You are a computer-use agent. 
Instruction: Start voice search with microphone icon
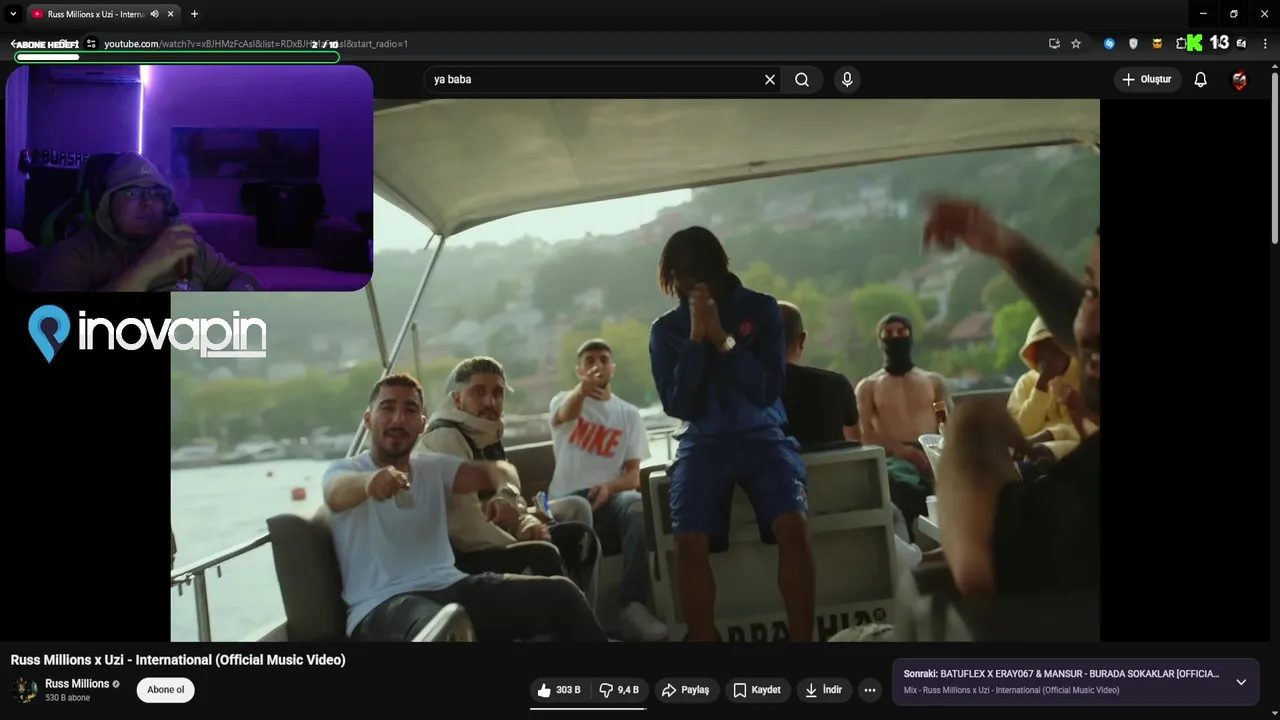[847, 80]
